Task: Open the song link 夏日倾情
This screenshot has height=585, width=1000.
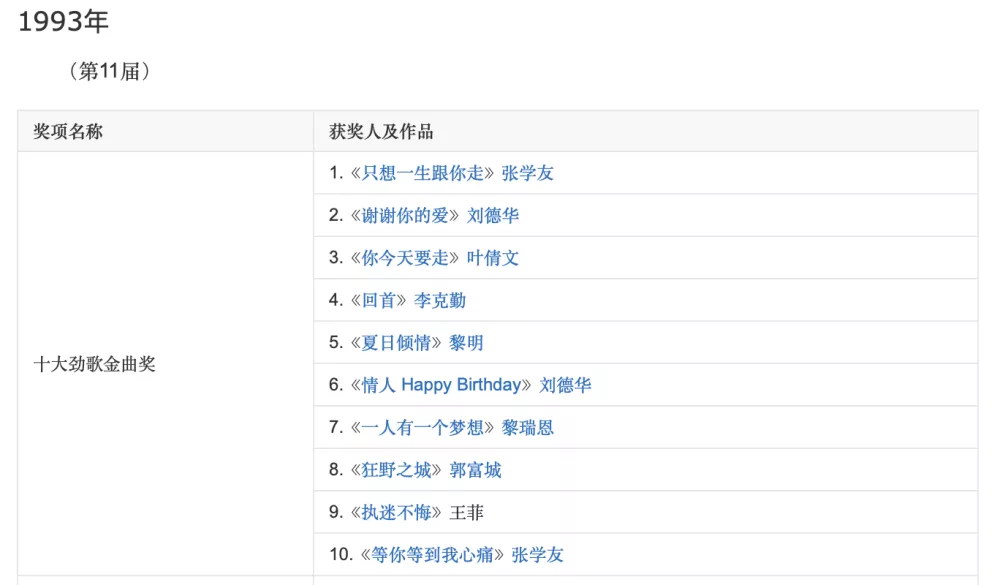Action: (x=397, y=343)
